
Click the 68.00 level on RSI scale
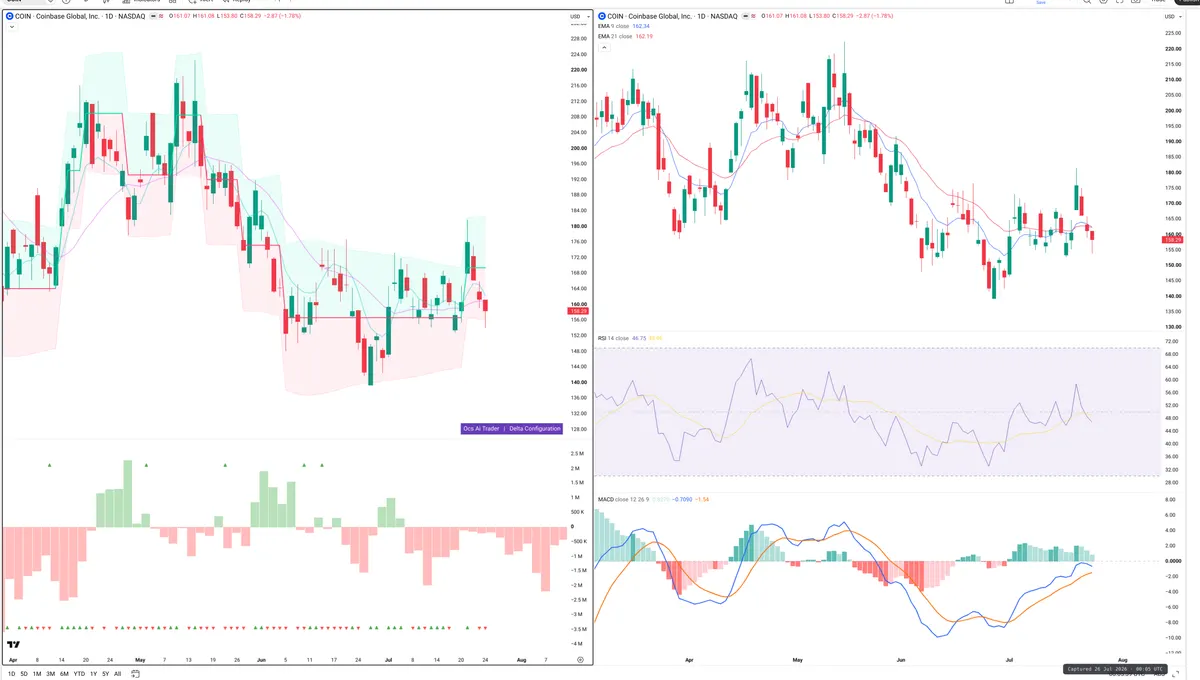tap(1172, 354)
